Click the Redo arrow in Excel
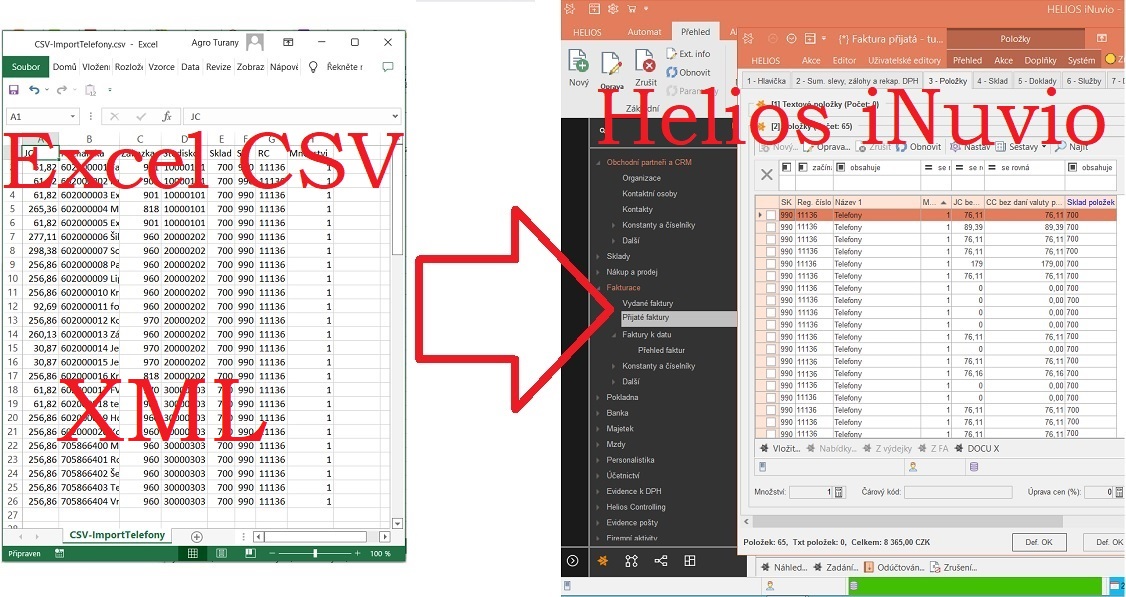 click(x=62, y=90)
